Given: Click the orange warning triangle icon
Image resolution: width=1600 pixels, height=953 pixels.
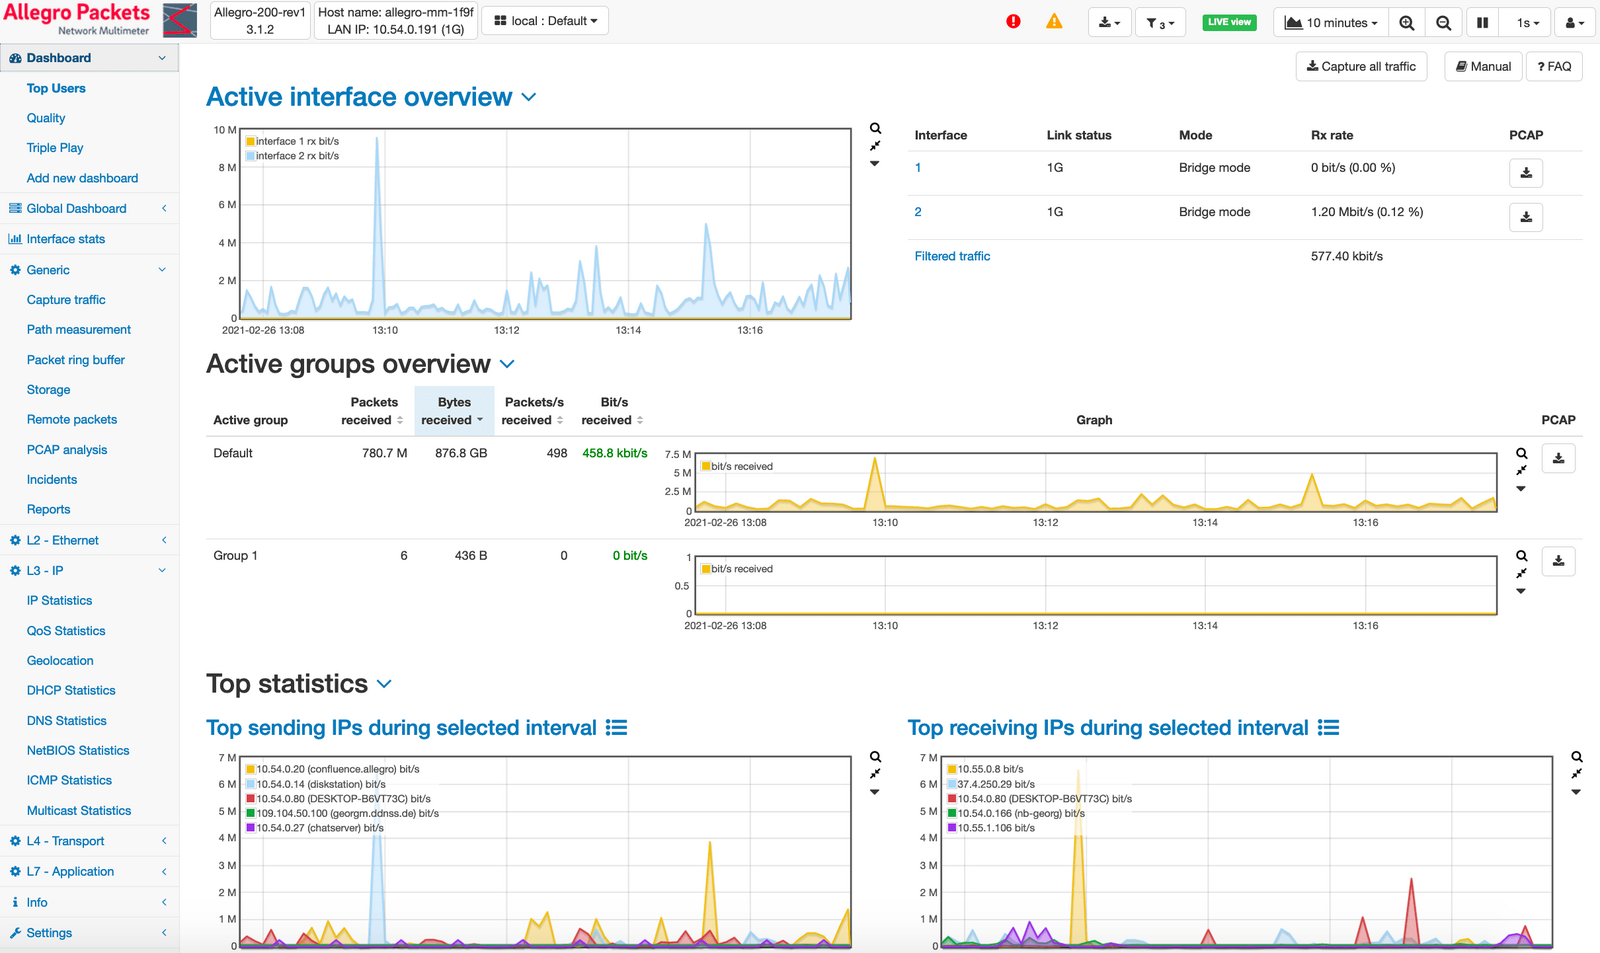Looking at the screenshot, I should coord(1054,21).
